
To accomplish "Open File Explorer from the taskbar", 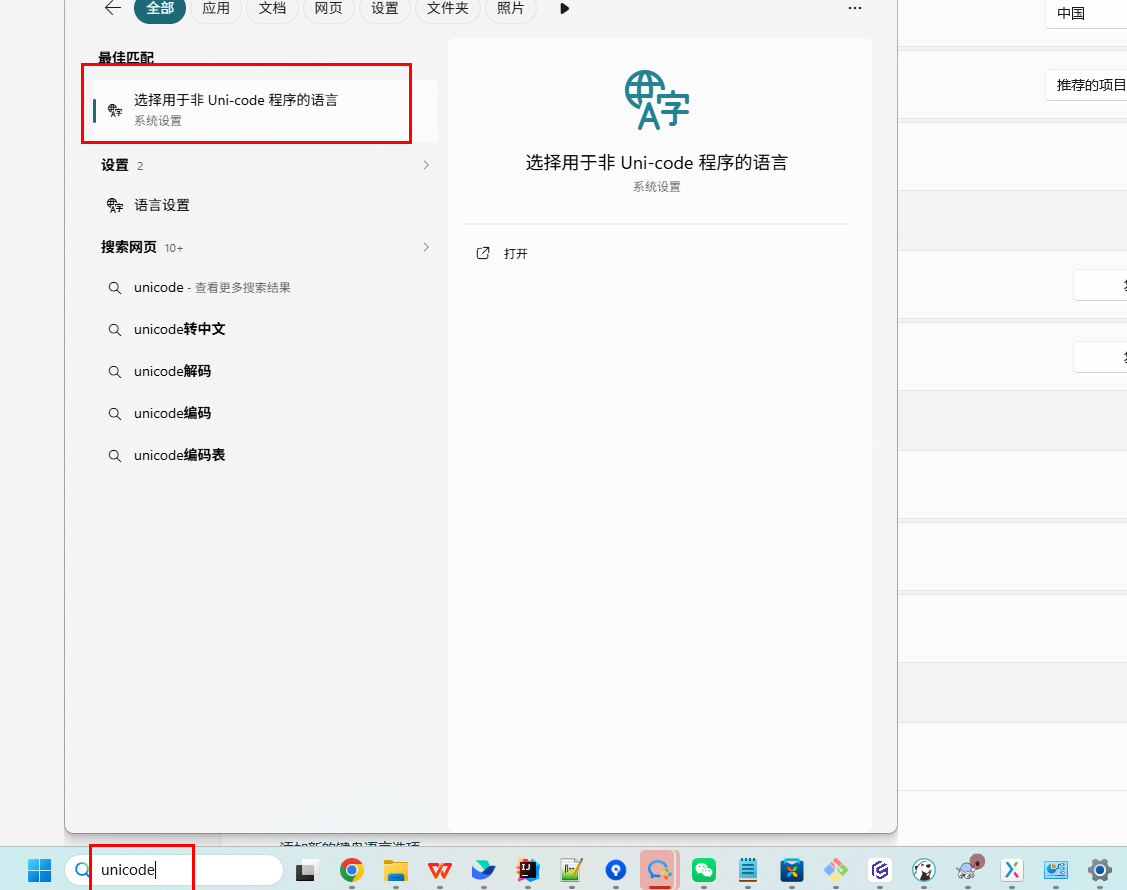I will [395, 870].
